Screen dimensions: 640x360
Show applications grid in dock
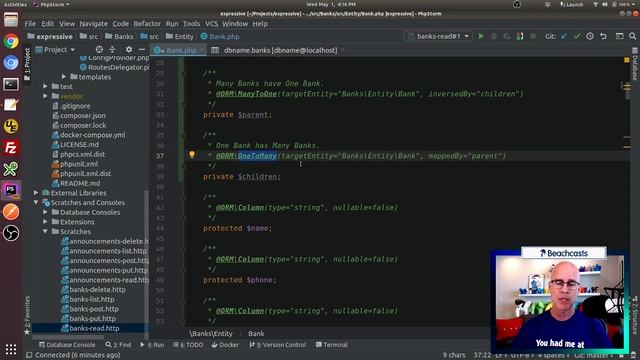point(11,349)
